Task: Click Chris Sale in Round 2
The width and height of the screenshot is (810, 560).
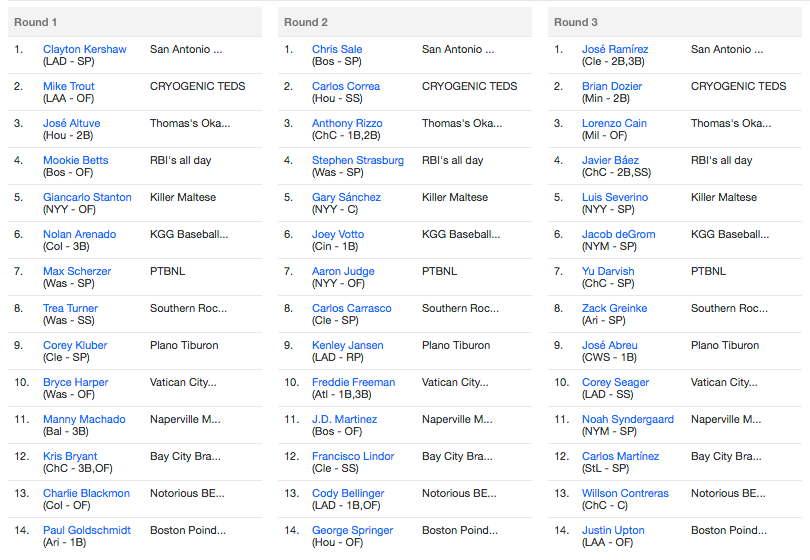Action: 337,49
